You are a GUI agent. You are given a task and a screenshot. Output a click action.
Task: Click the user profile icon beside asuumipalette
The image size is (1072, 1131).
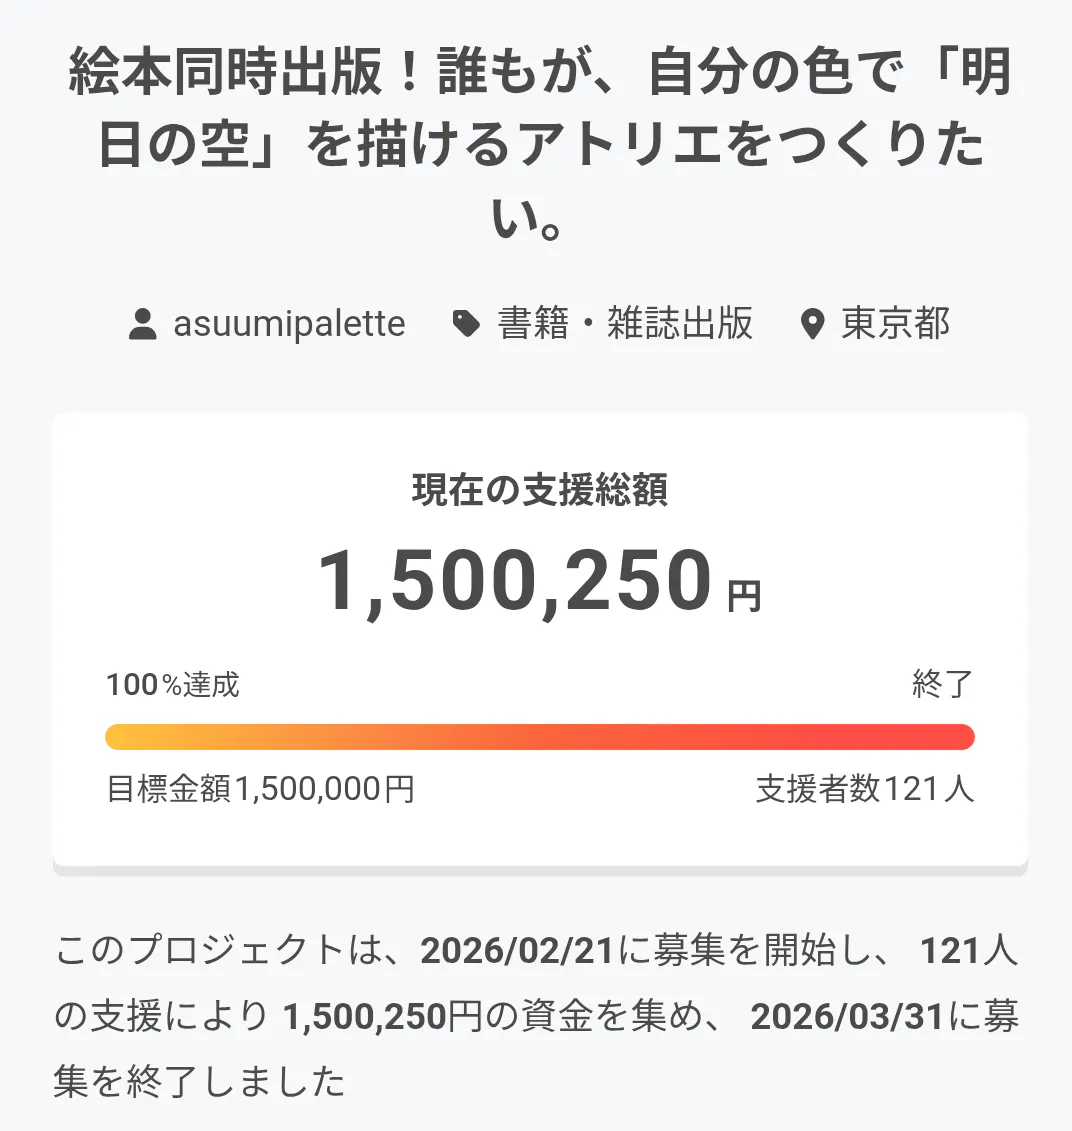(143, 324)
